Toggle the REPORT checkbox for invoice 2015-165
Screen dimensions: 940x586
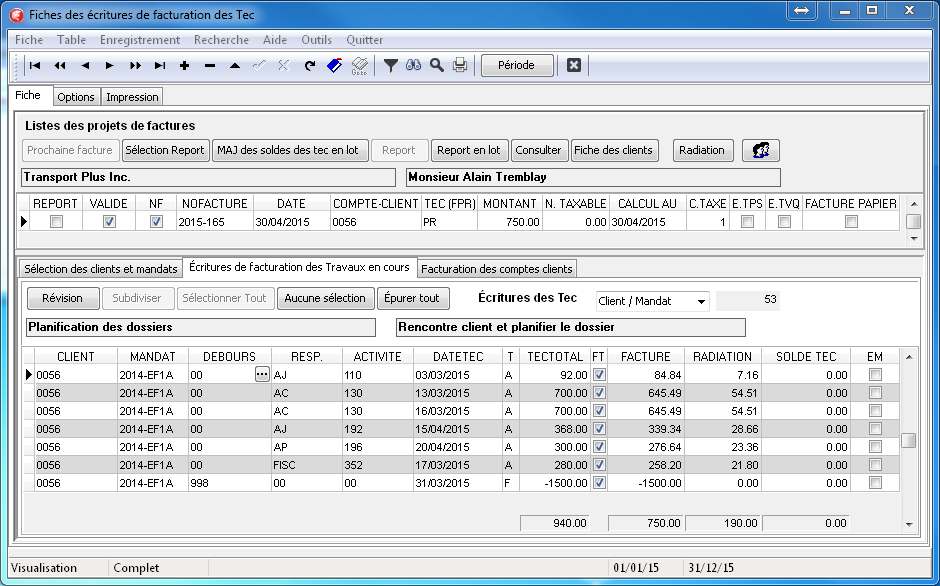[56, 222]
